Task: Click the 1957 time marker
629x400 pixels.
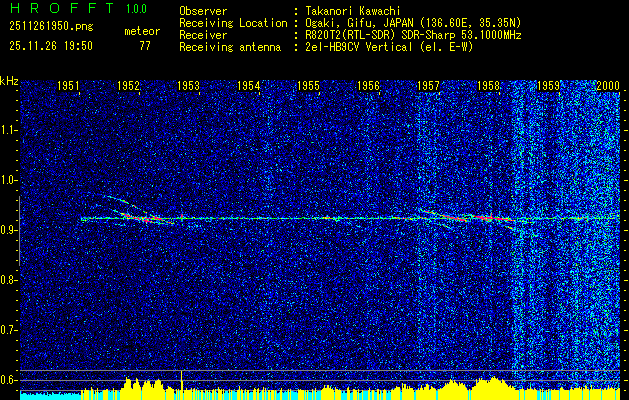Action: pyautogui.click(x=428, y=85)
